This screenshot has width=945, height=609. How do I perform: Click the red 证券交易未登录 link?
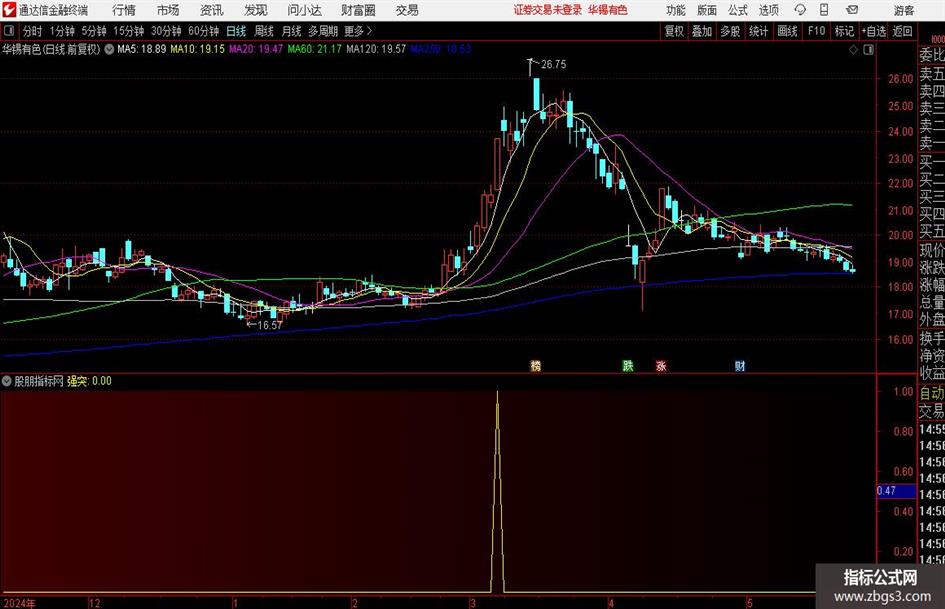tap(548, 10)
